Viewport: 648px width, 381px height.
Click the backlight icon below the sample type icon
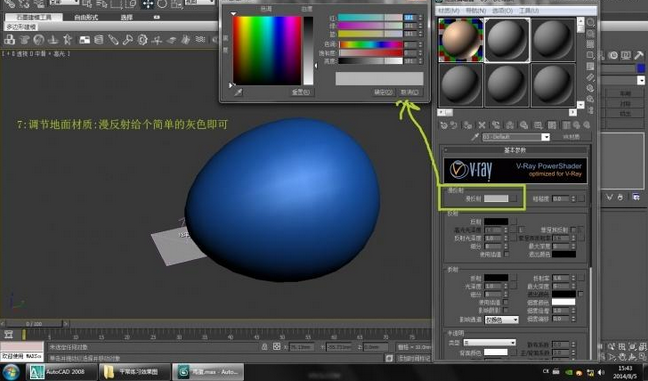590,33
